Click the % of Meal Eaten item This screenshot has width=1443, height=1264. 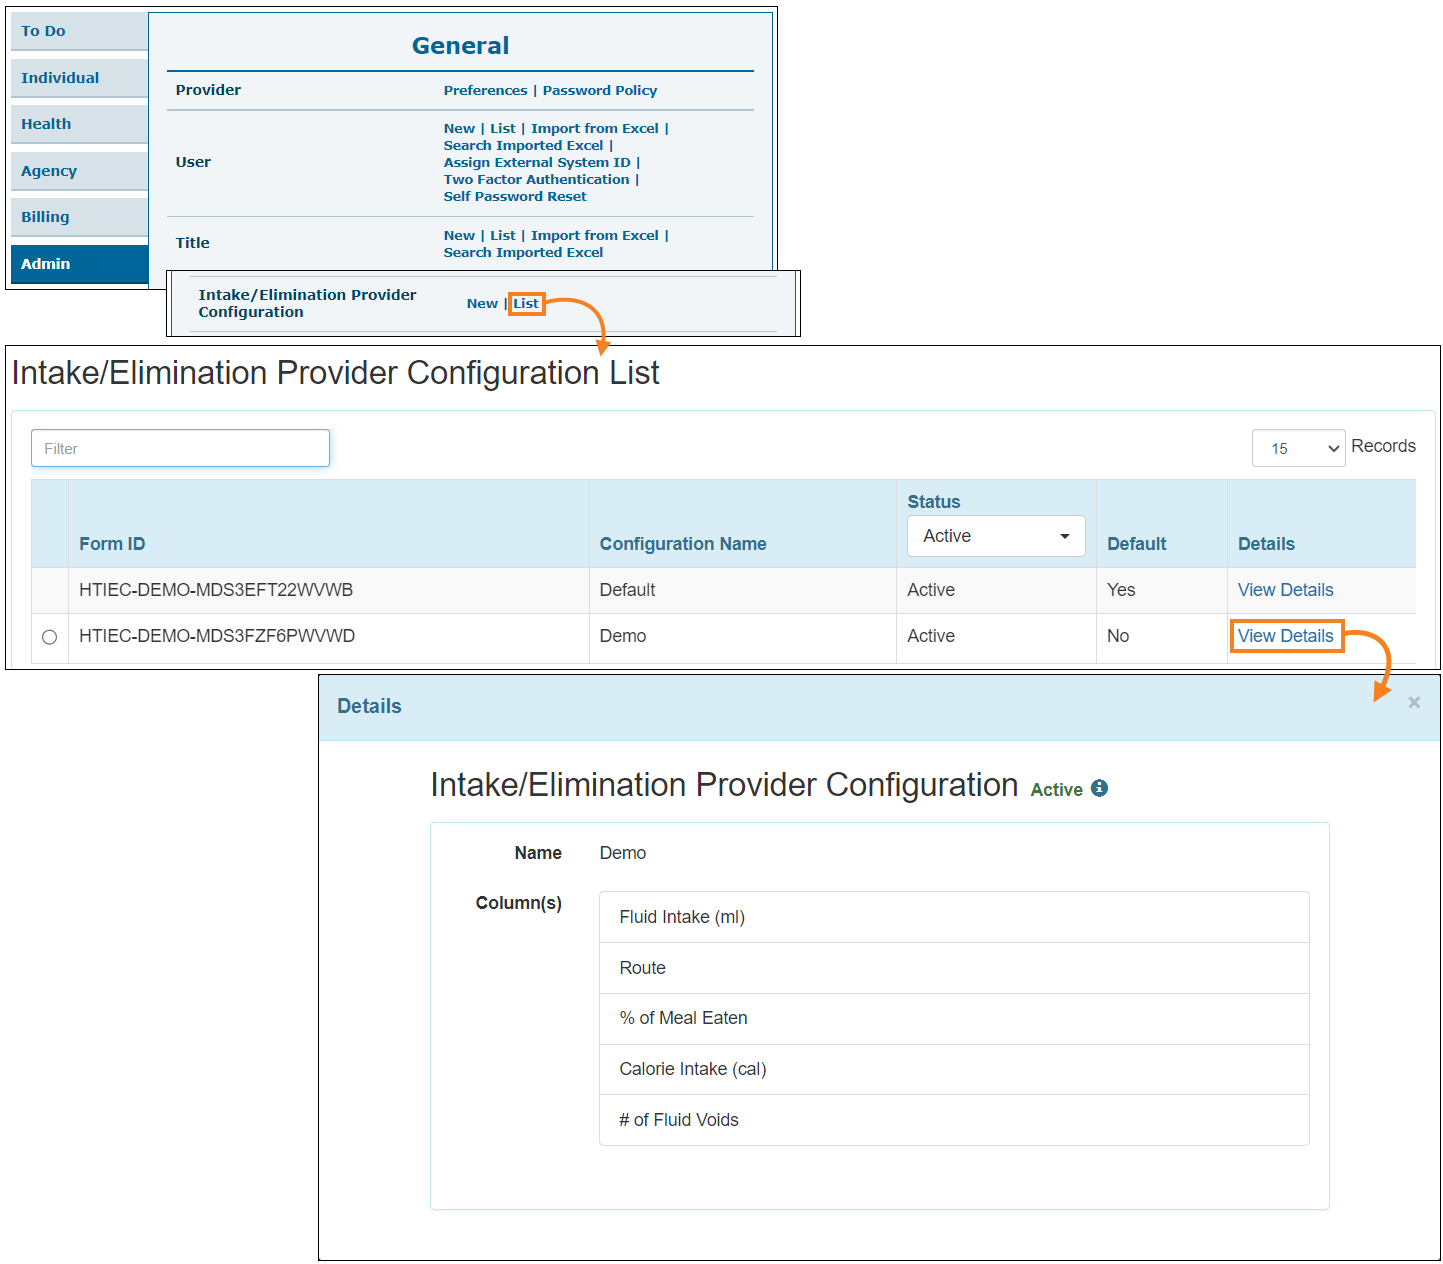[x=954, y=1018]
